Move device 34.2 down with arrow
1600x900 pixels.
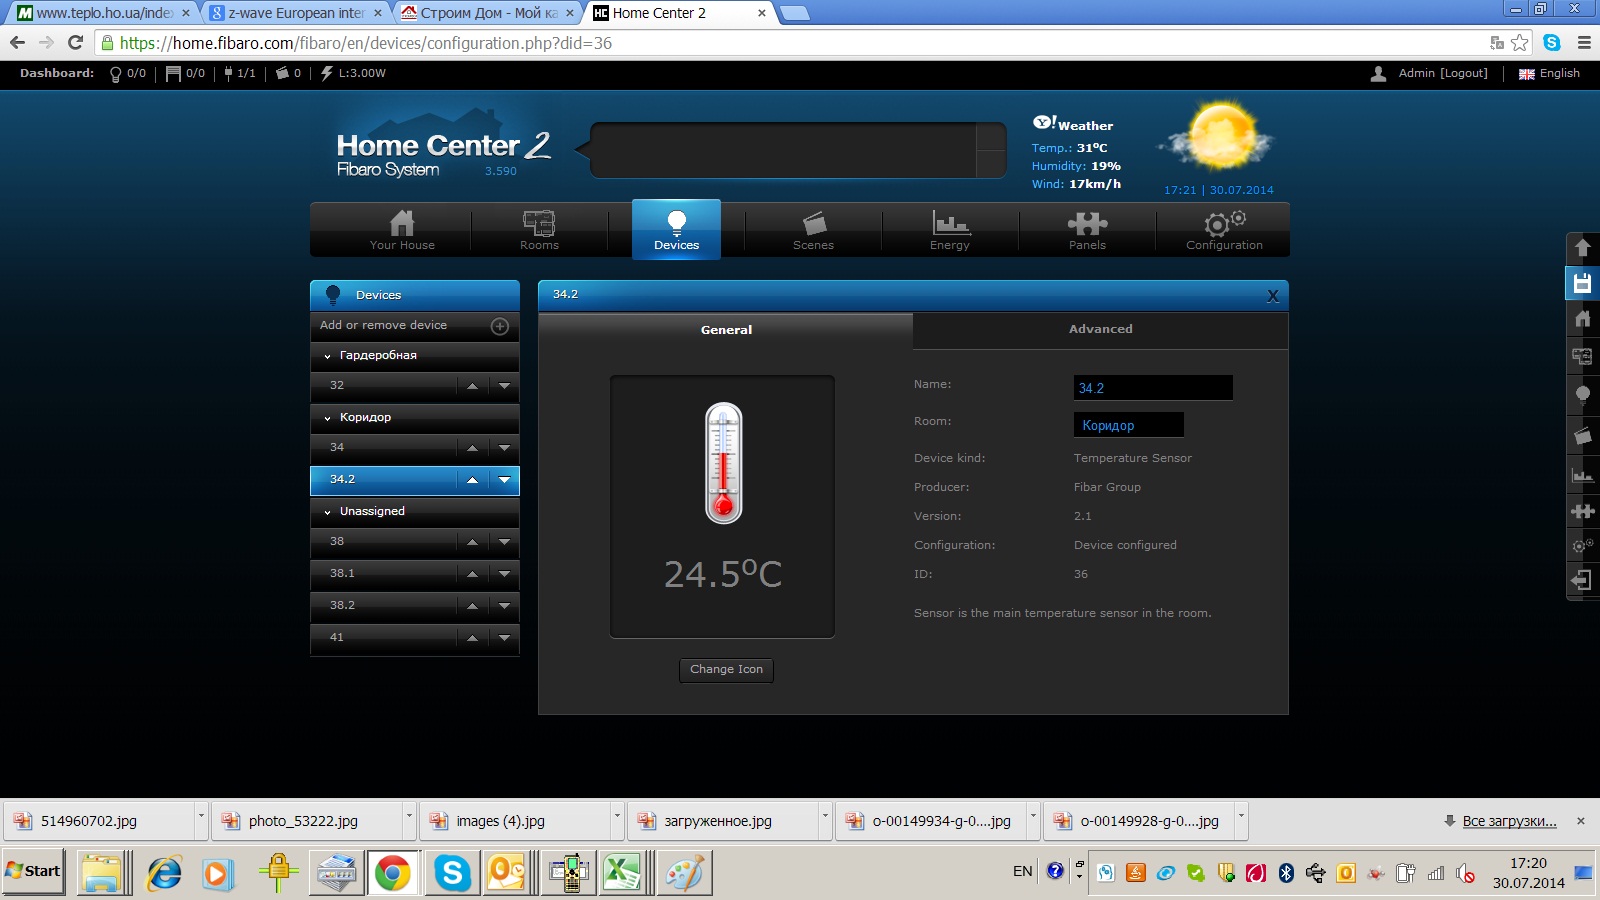pyautogui.click(x=504, y=480)
